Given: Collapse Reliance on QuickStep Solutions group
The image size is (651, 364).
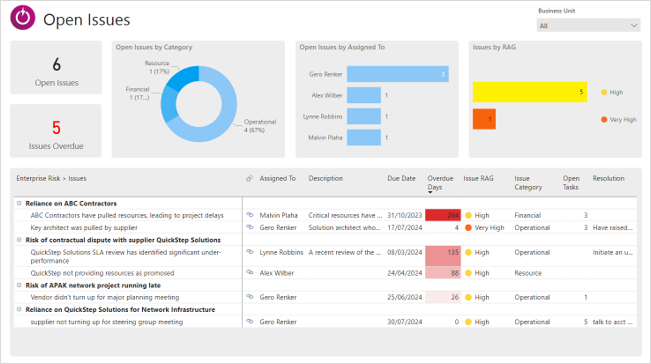Looking at the screenshot, I should (x=19, y=309).
